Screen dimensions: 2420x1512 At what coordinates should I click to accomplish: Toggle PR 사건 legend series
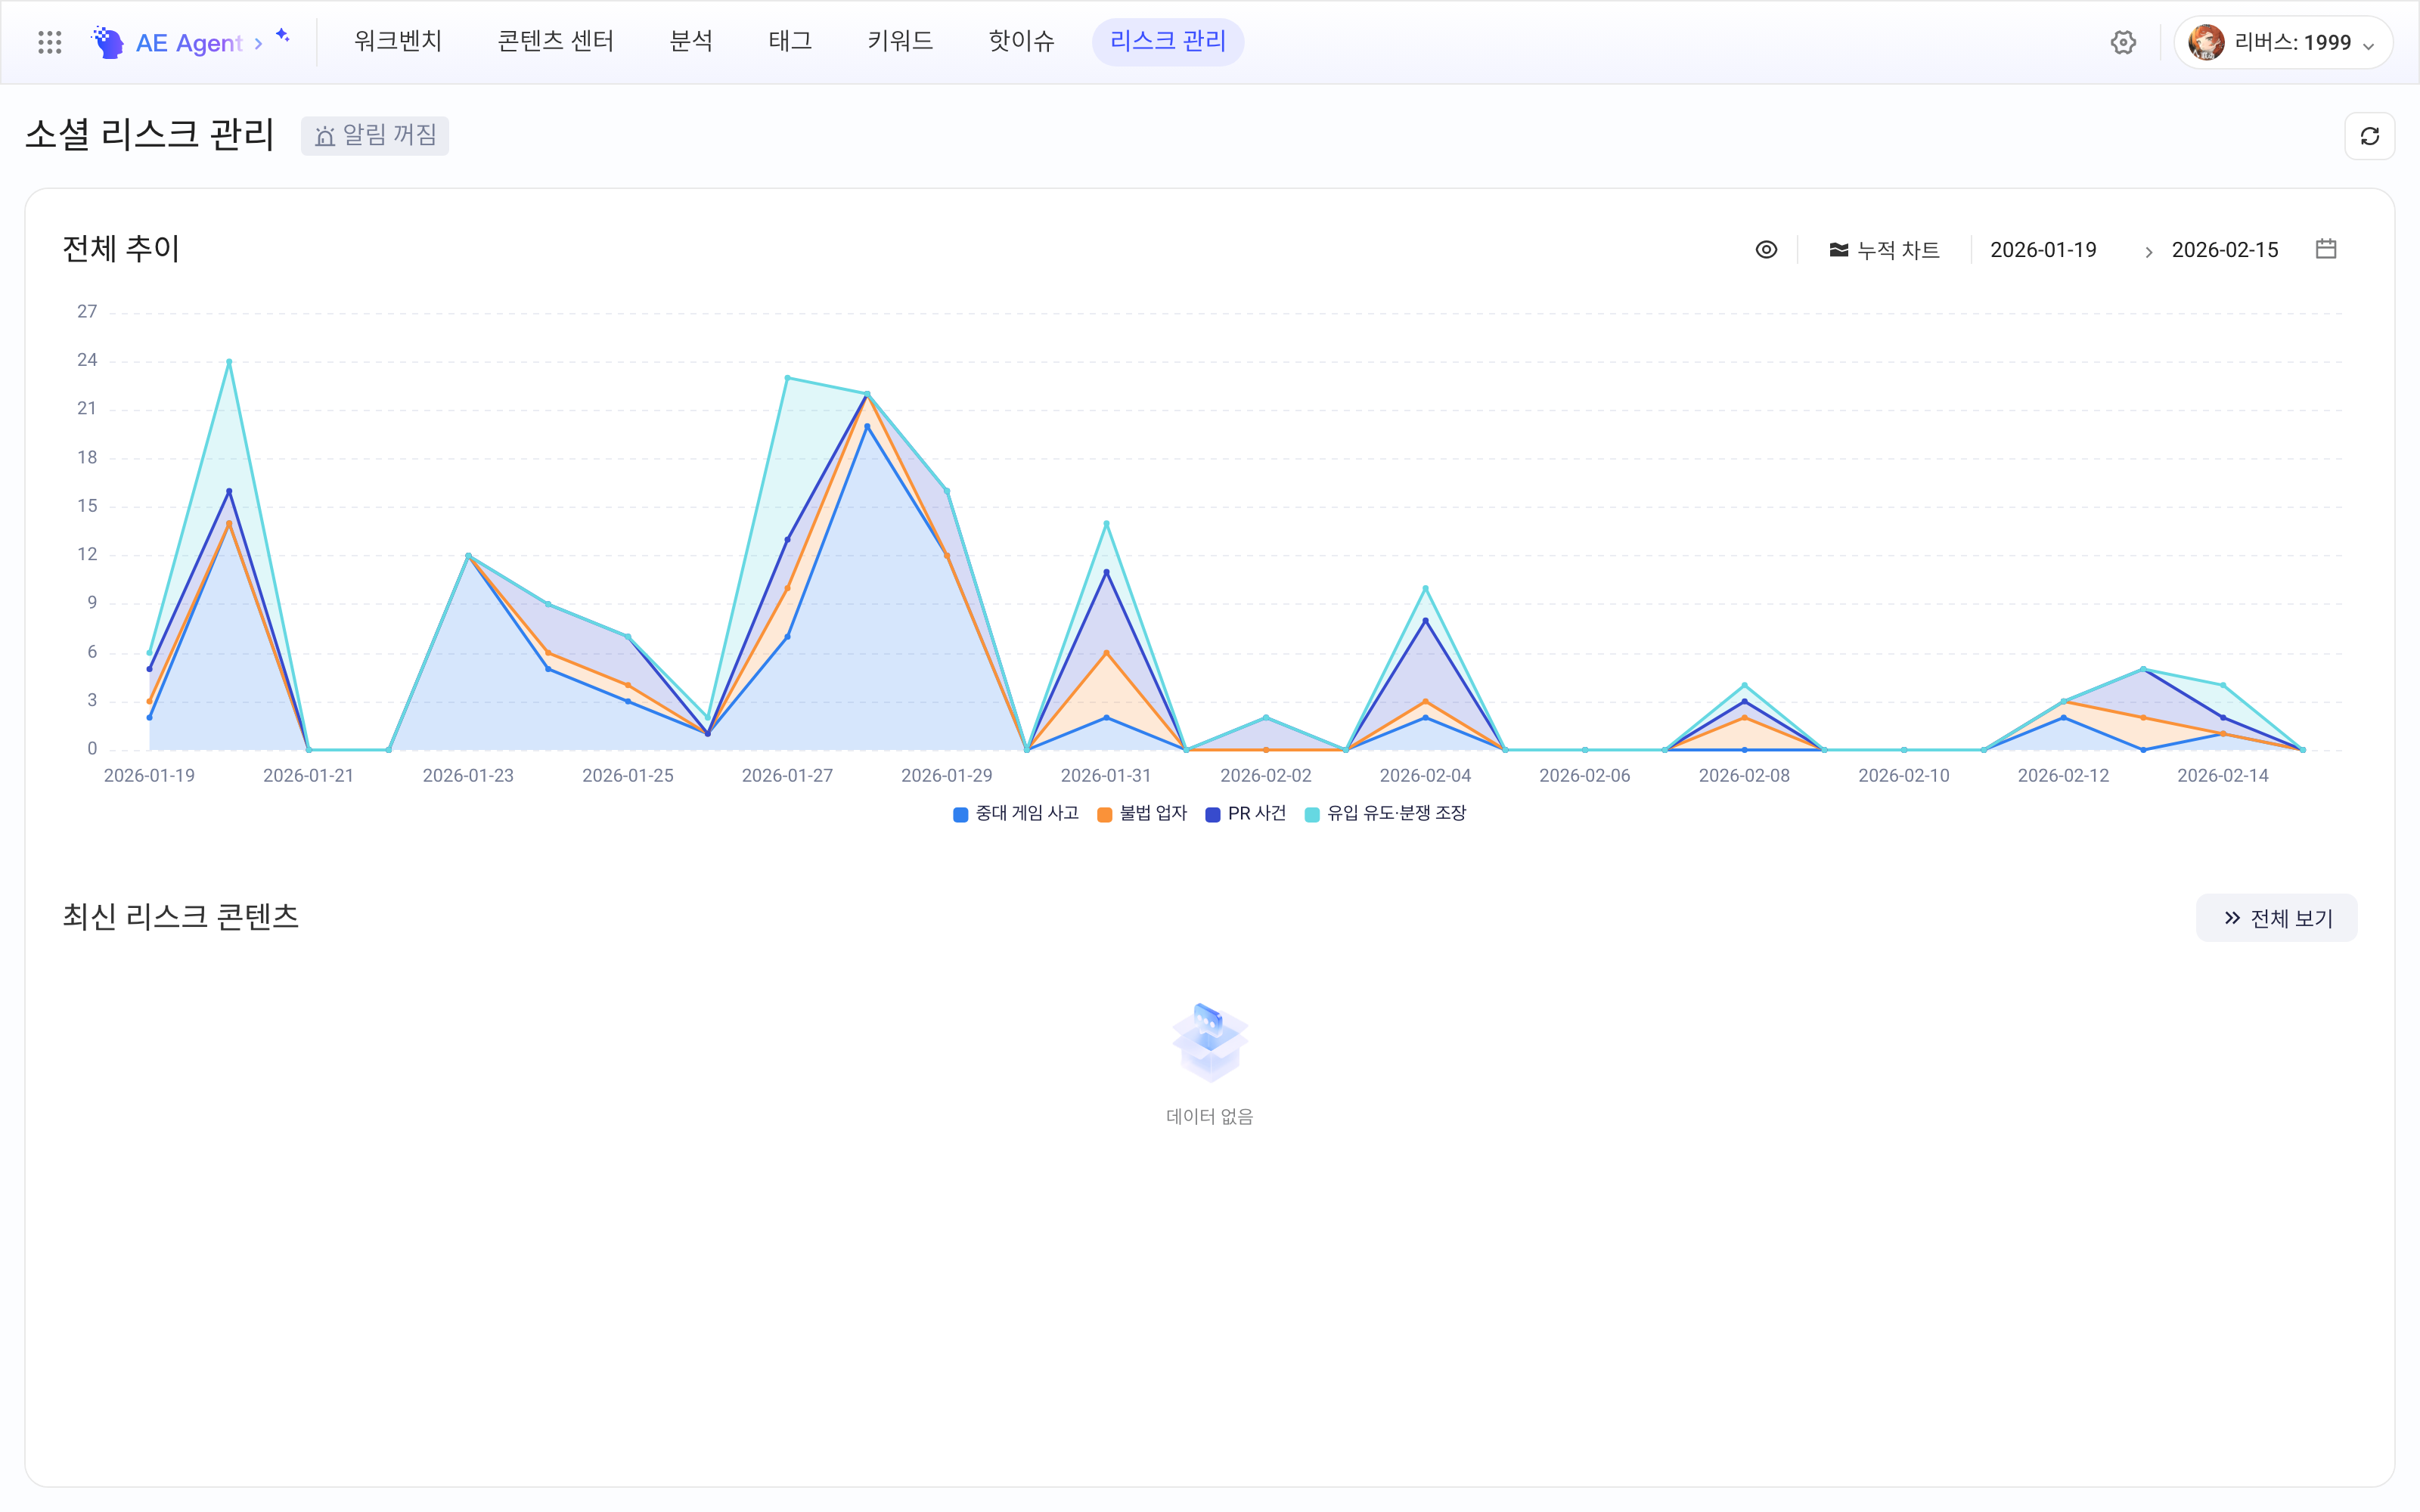click(x=1246, y=814)
